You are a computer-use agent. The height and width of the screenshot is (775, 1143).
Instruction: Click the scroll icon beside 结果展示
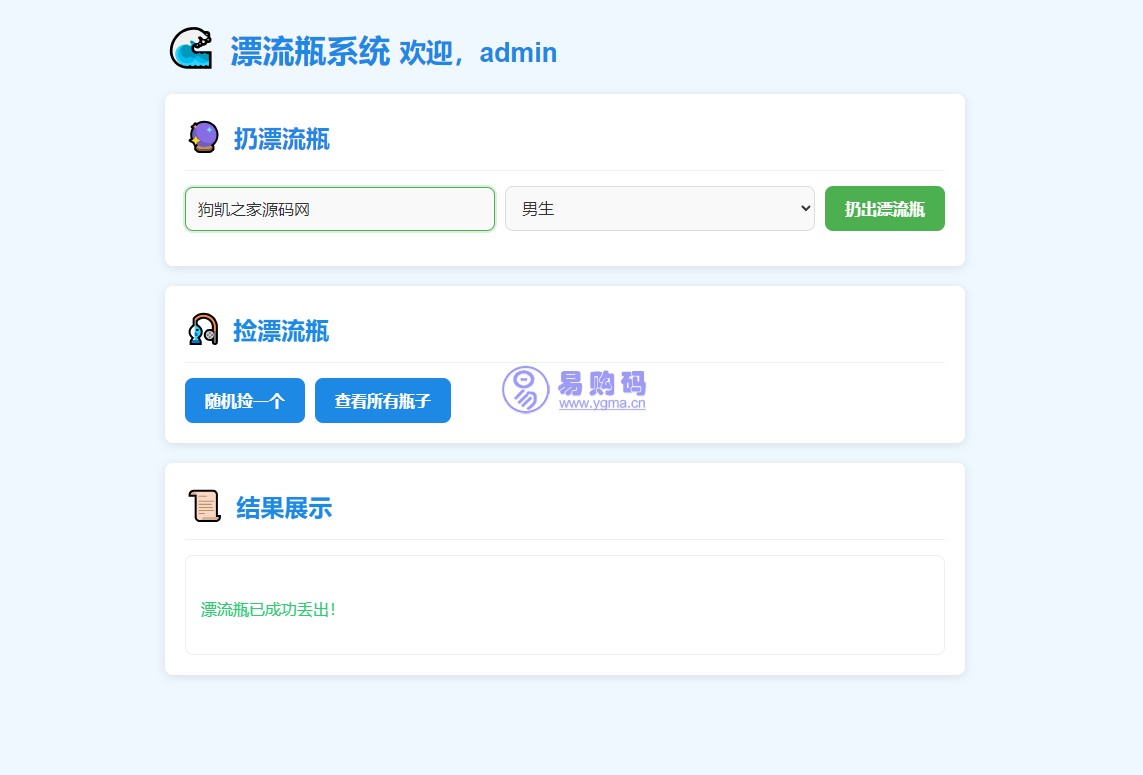[x=204, y=507]
